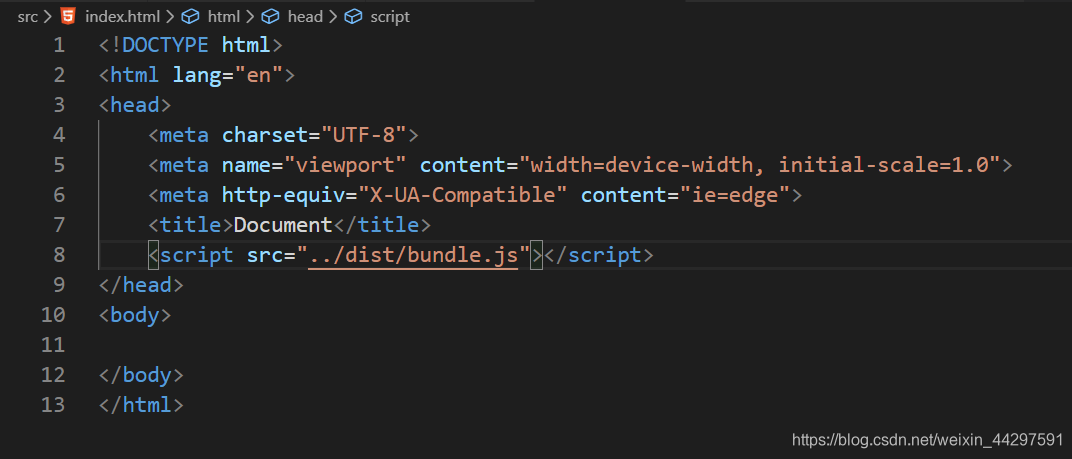Click line number 8 in gutter
1072x459 pixels.
[59, 255]
